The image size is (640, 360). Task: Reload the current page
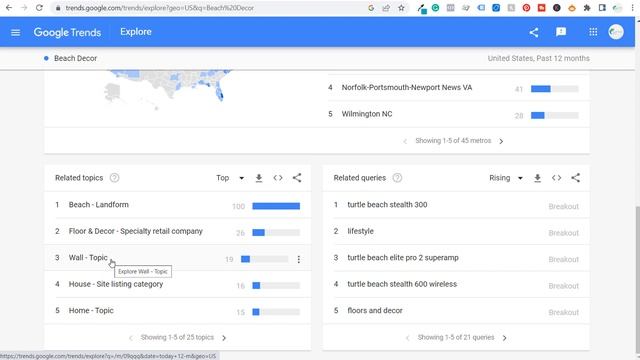coord(39,8)
